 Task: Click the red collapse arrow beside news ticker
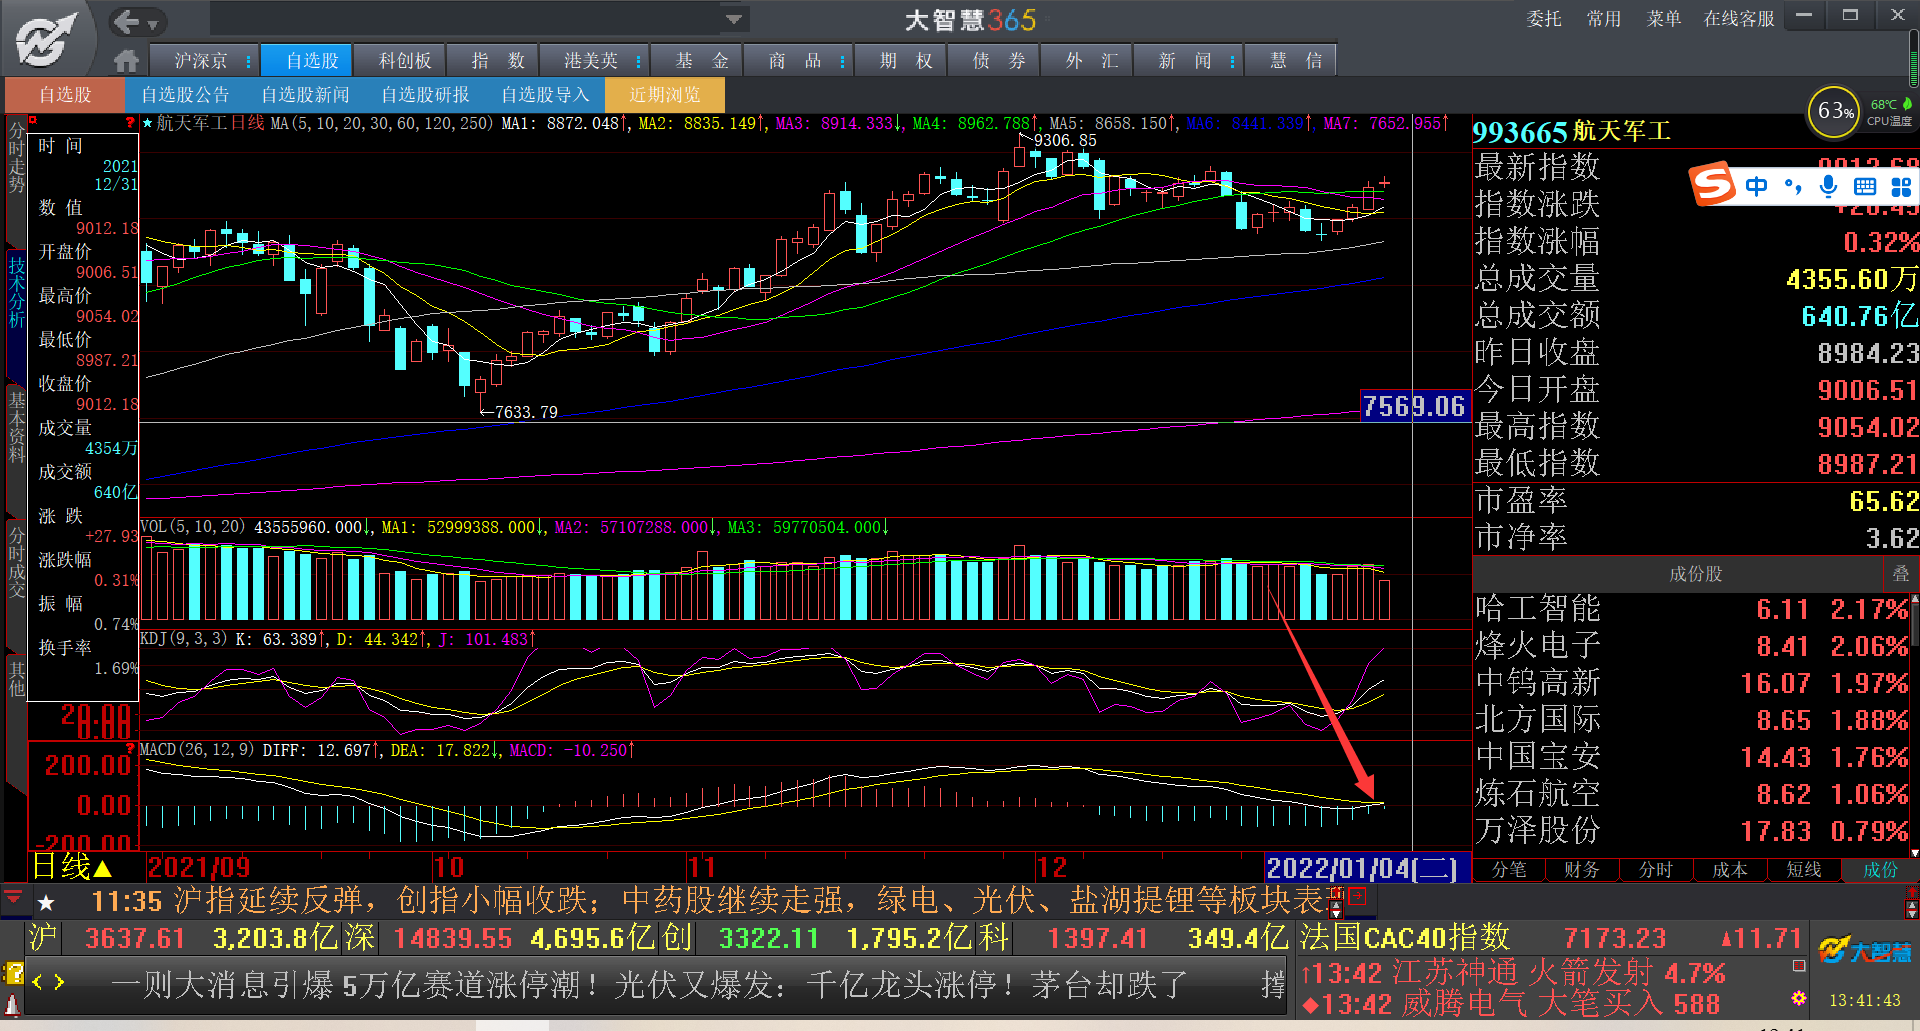tap(13, 899)
